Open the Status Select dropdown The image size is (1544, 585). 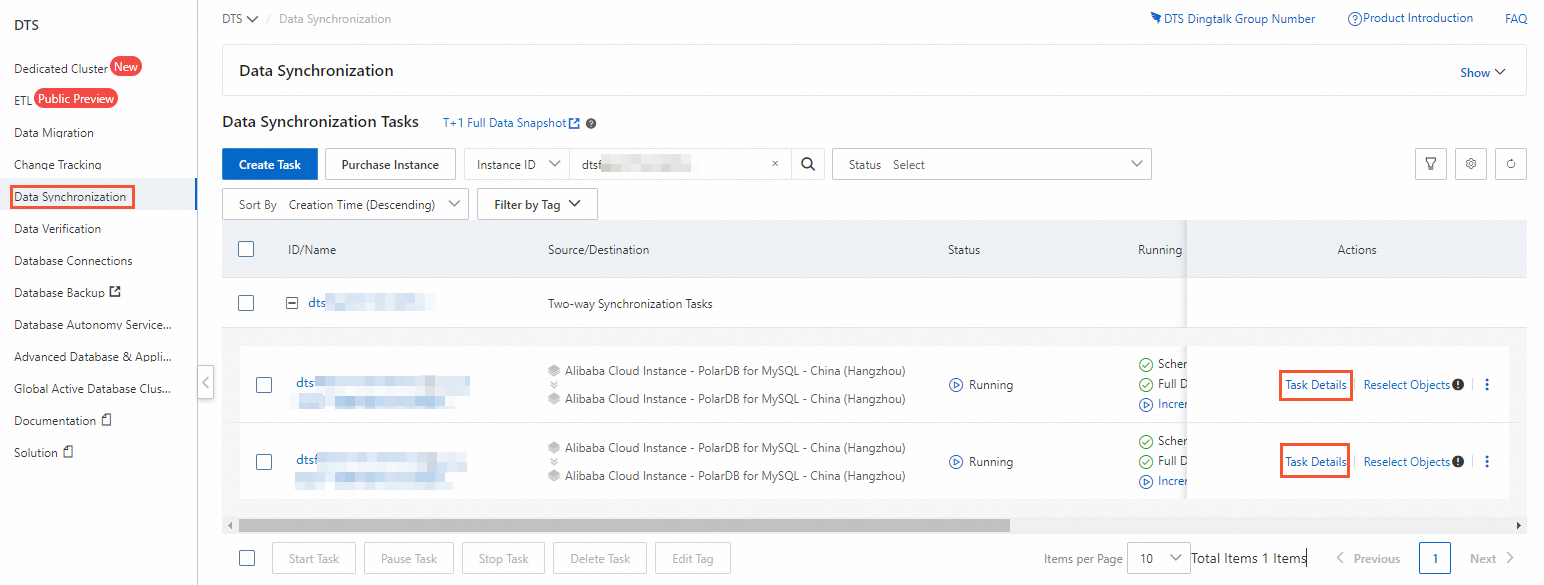(x=991, y=165)
